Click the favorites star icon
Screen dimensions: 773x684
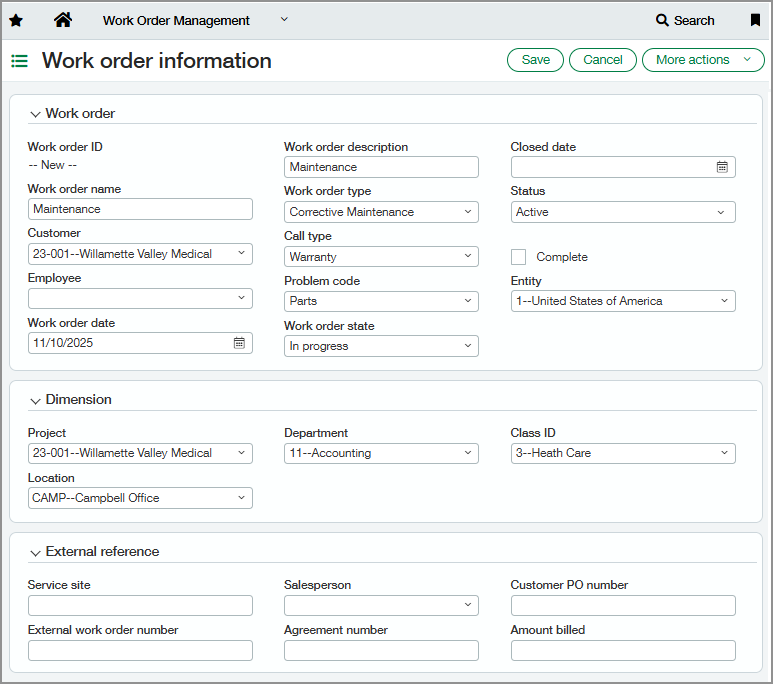coord(15,20)
